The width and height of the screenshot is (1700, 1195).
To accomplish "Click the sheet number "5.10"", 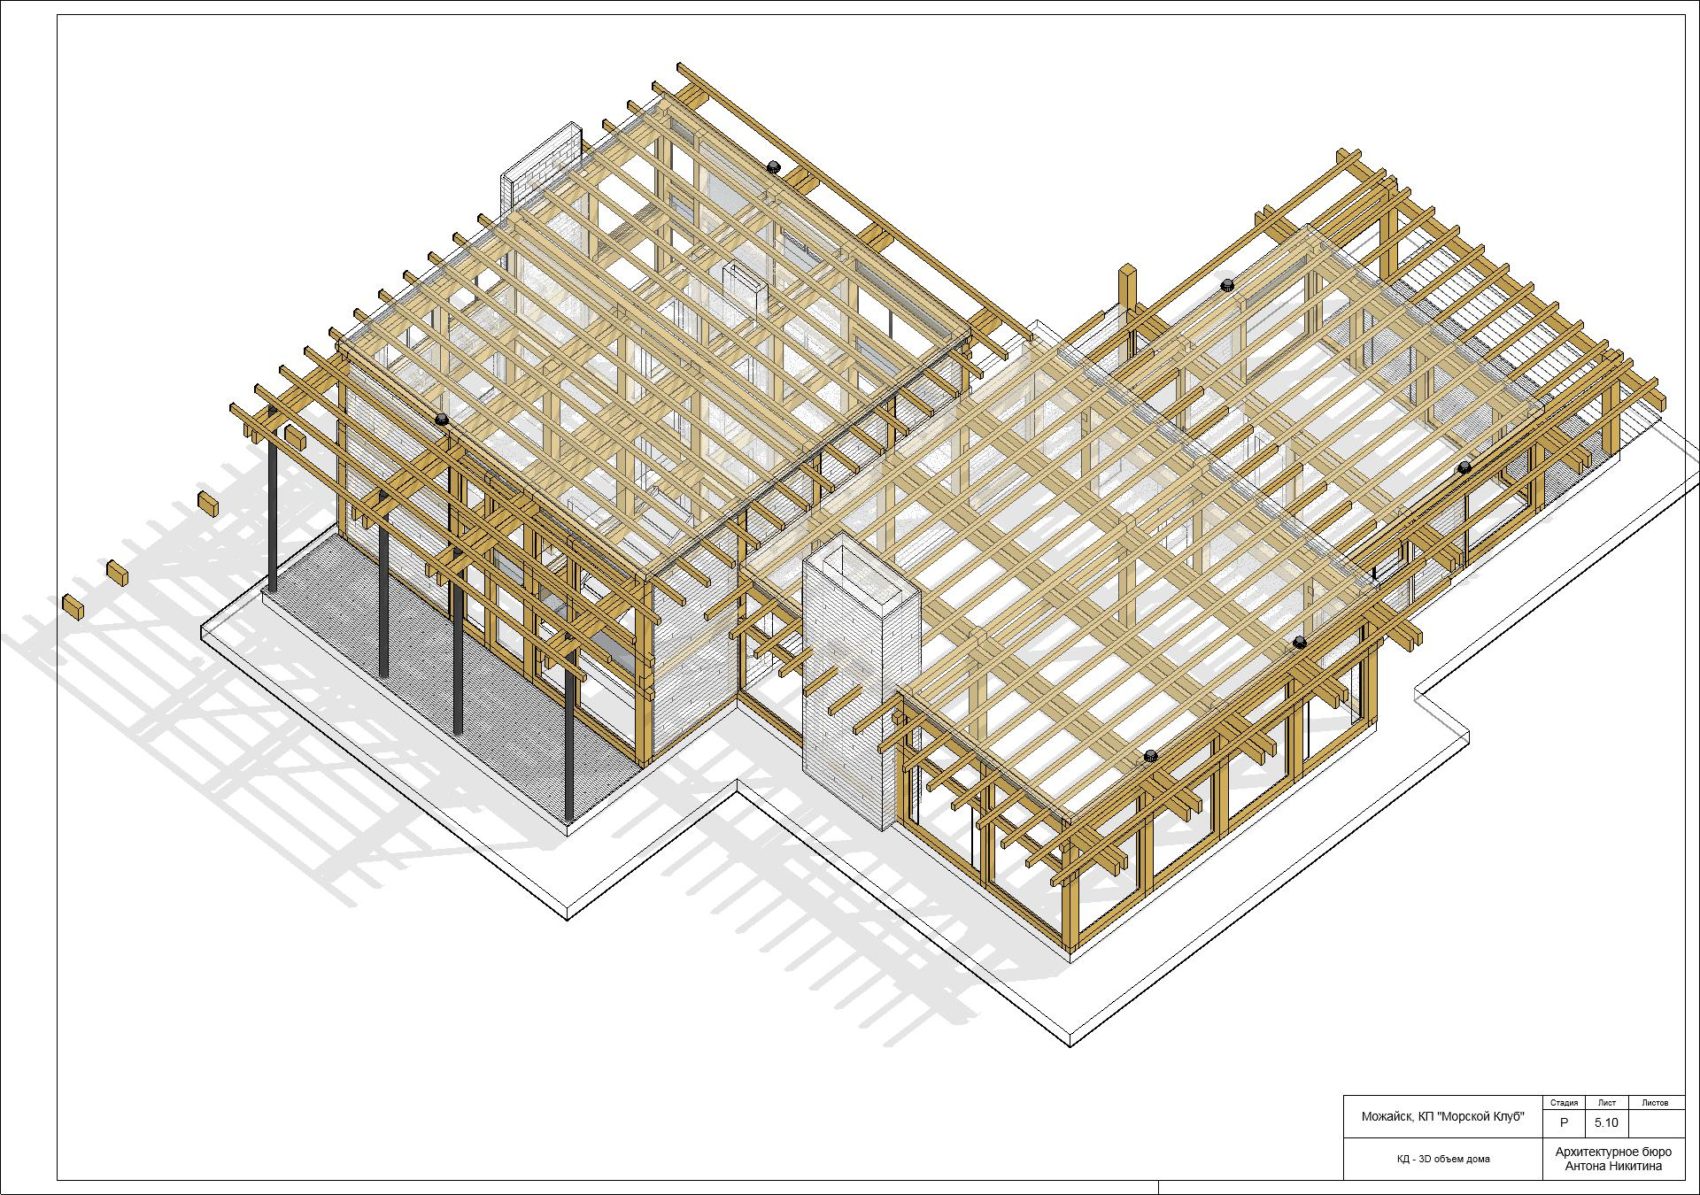I will coord(1607,1123).
